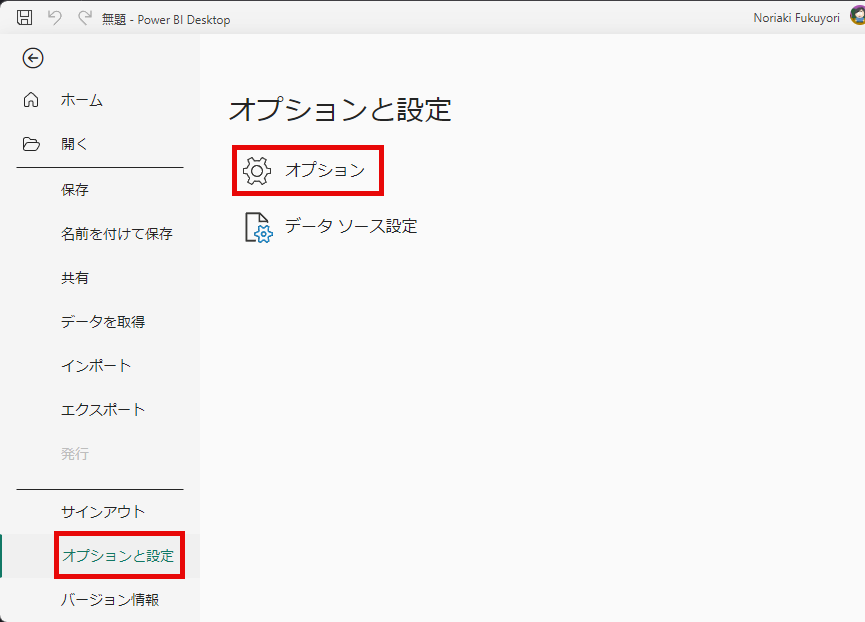Open the user profile avatar
865x622 pixels.
(x=857, y=15)
